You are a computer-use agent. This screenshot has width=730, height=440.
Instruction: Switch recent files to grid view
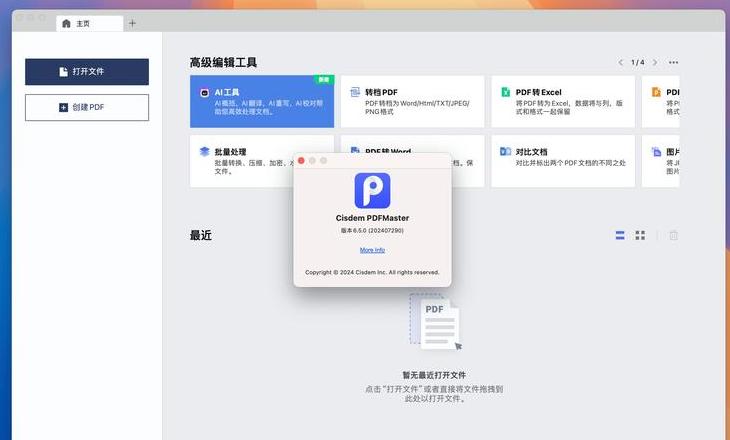tap(640, 236)
